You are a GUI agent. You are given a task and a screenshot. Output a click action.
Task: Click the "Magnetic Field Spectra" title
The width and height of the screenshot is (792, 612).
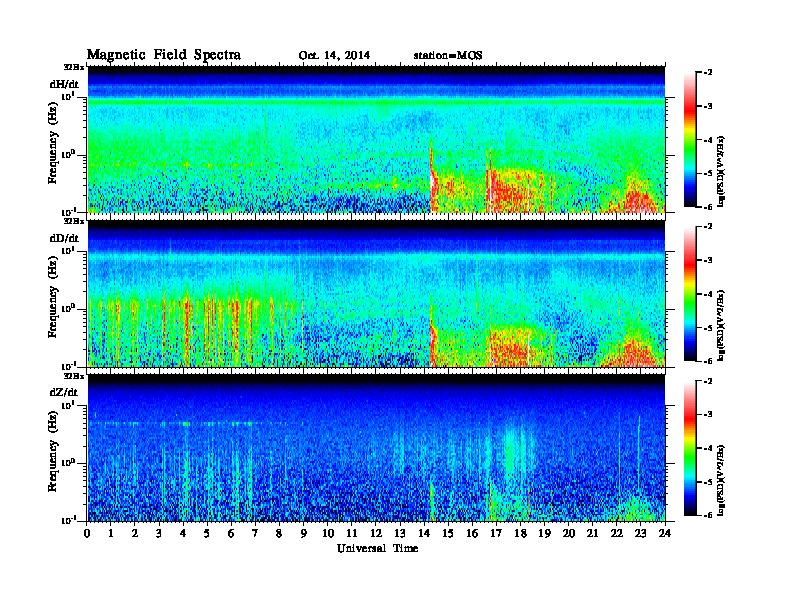tap(164, 55)
